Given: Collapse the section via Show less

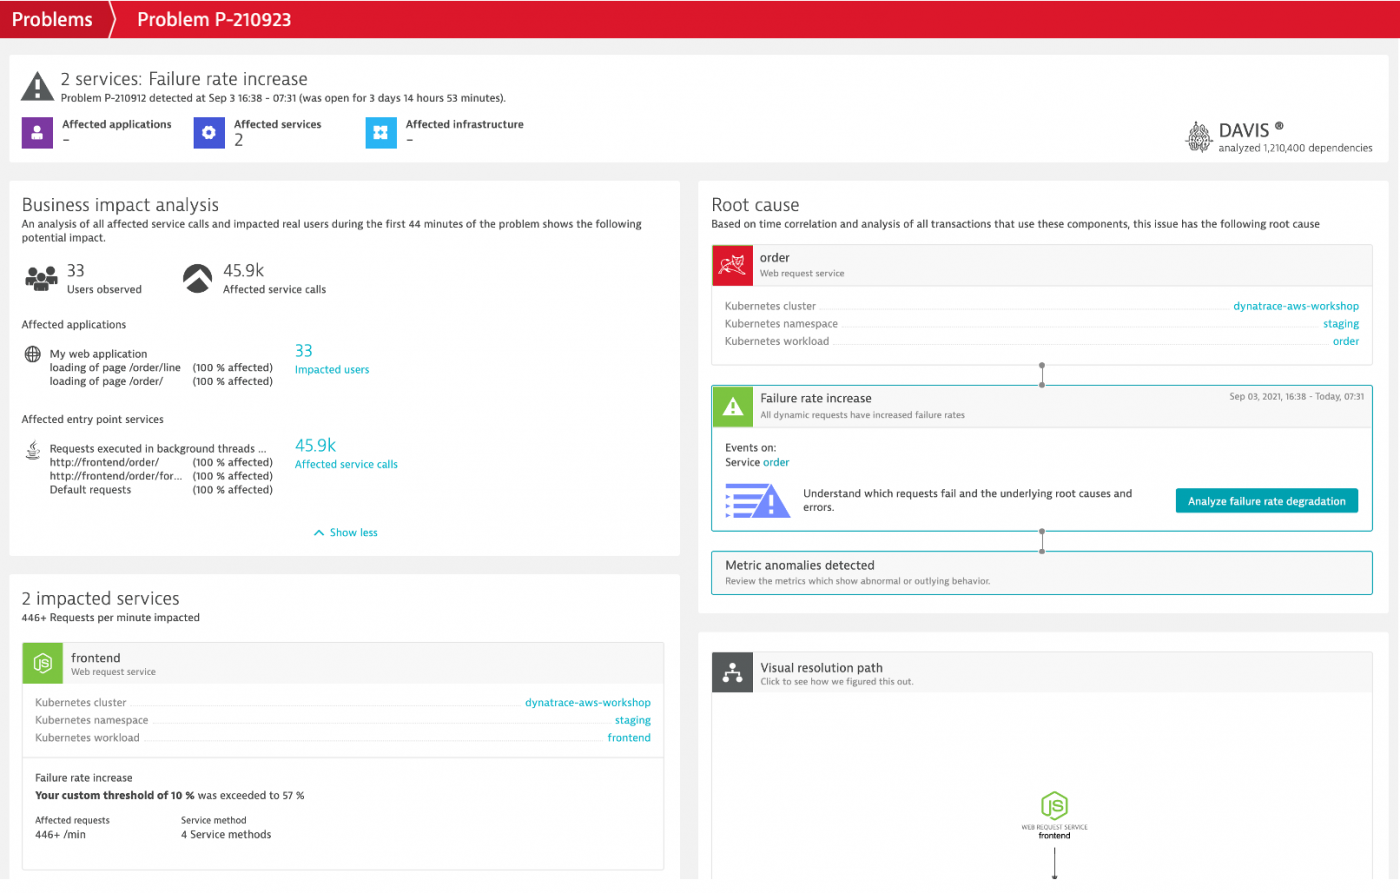Looking at the screenshot, I should [x=345, y=532].
